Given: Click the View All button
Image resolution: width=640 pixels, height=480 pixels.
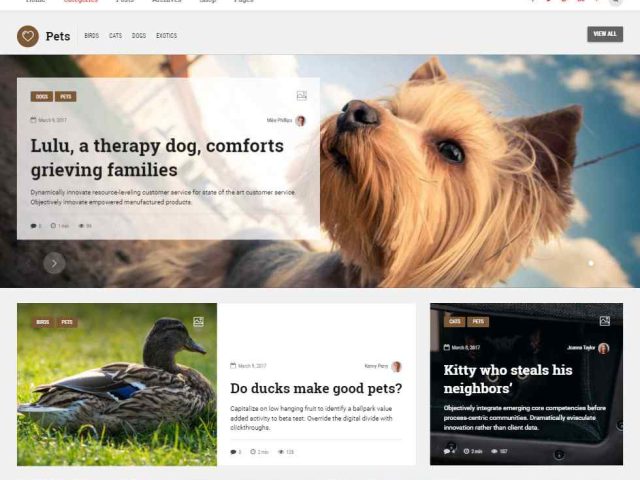Looking at the screenshot, I should pyautogui.click(x=605, y=34).
